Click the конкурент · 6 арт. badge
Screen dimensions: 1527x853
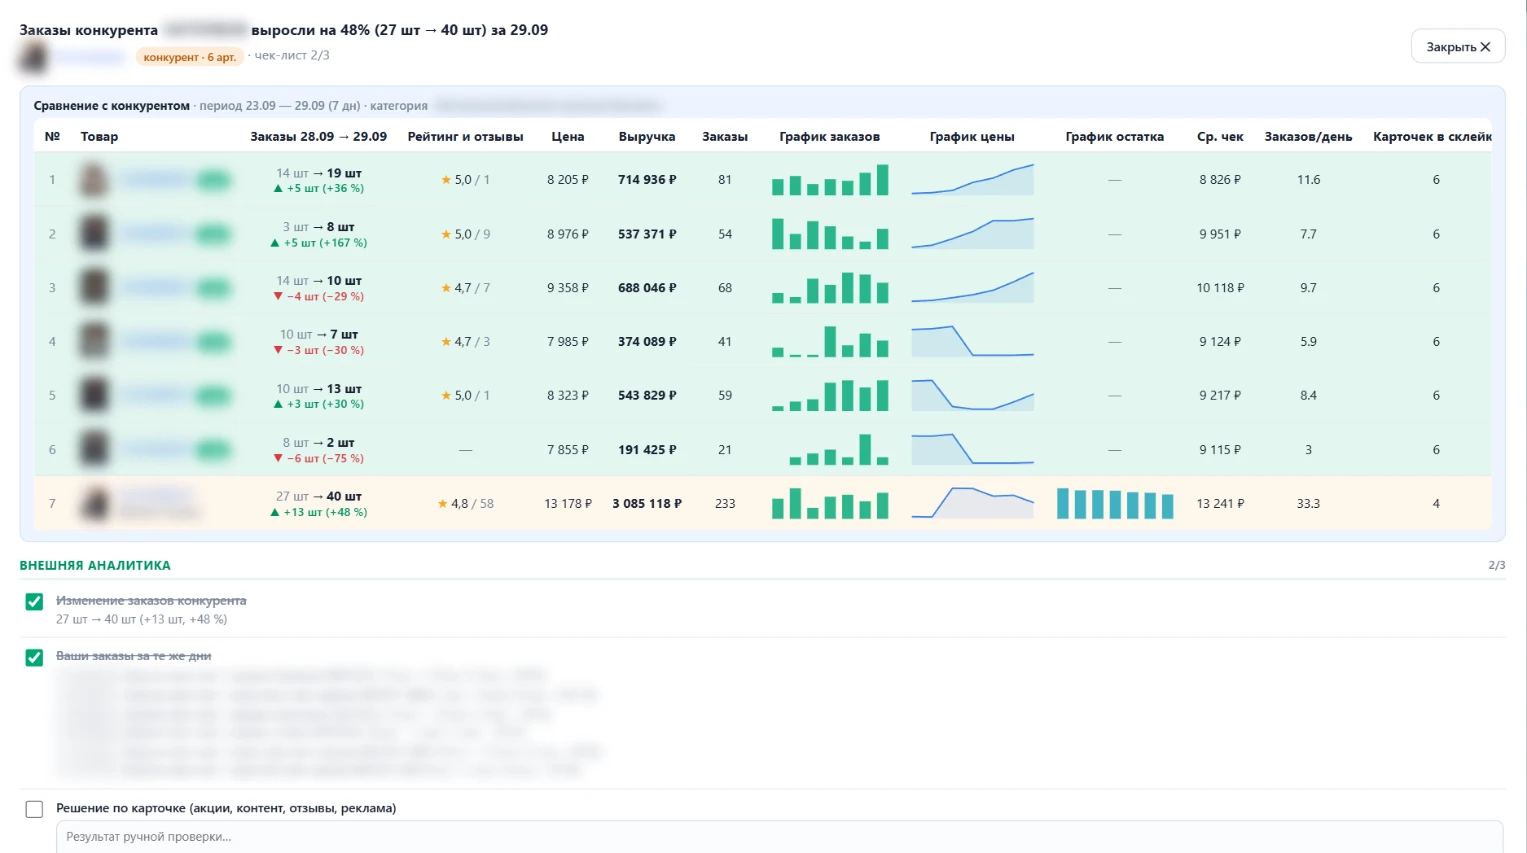(x=190, y=57)
